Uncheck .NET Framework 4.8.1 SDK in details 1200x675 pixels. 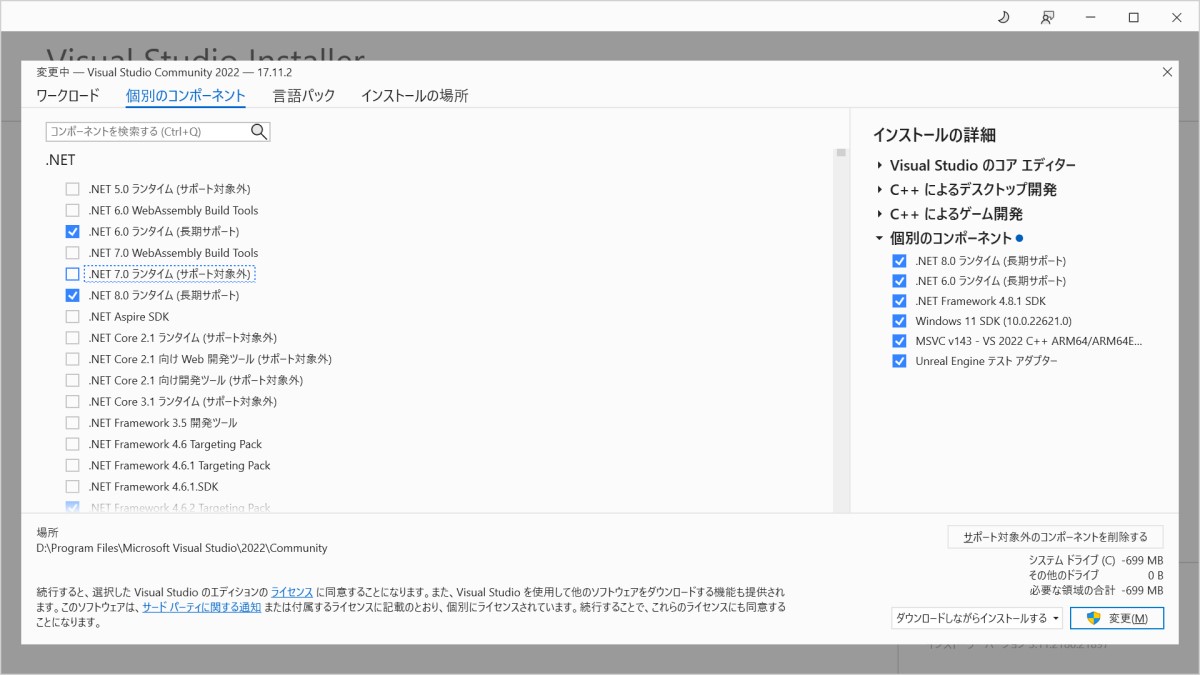899,301
